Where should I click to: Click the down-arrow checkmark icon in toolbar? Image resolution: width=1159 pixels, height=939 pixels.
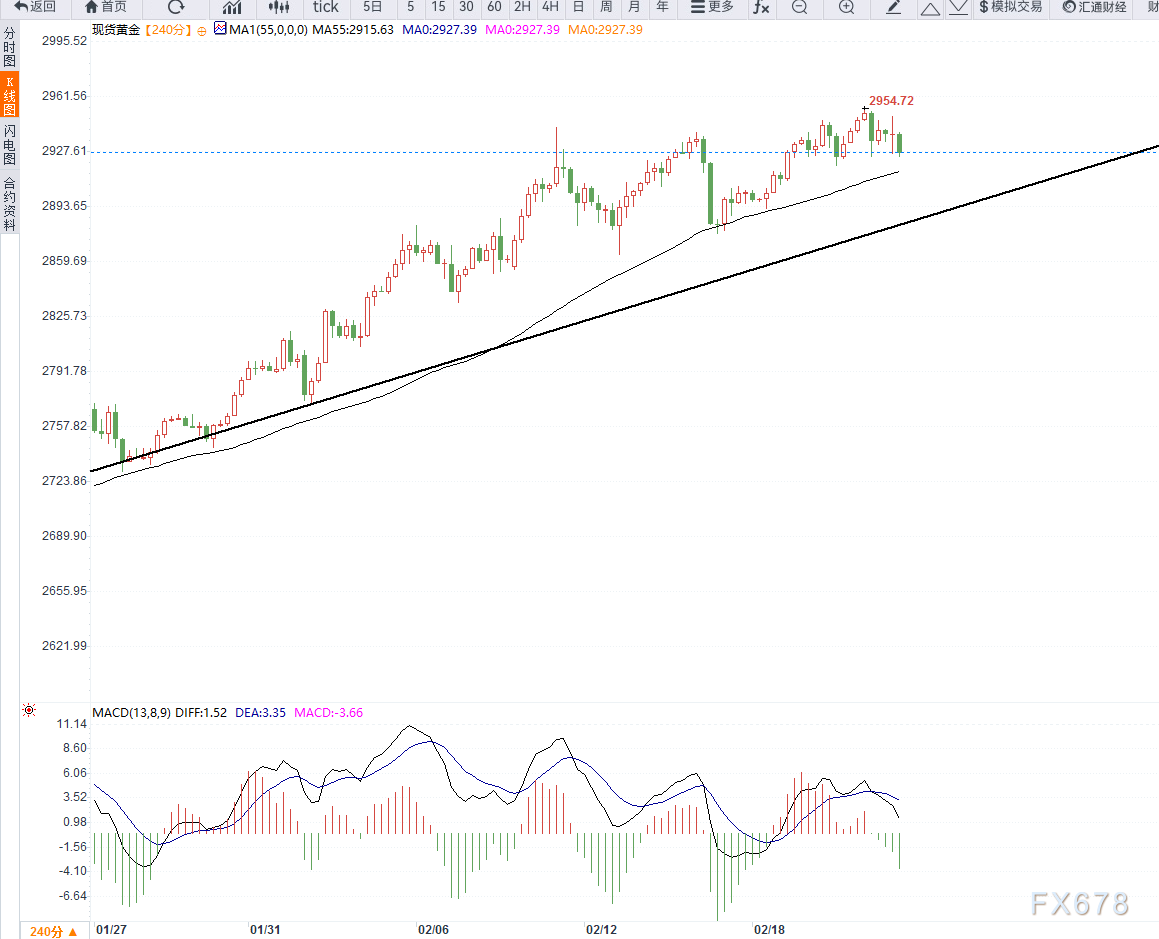tap(958, 7)
